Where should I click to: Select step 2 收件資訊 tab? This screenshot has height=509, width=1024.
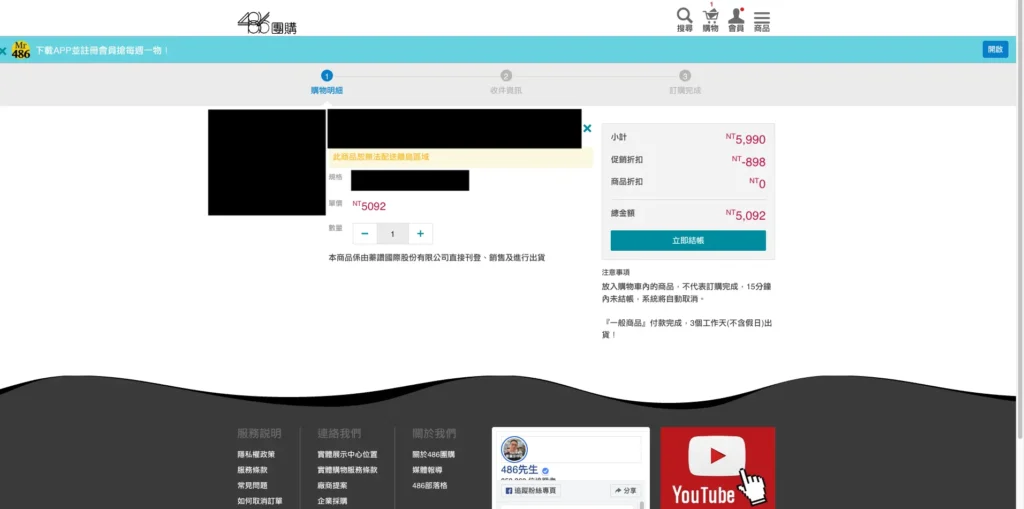coord(506,83)
